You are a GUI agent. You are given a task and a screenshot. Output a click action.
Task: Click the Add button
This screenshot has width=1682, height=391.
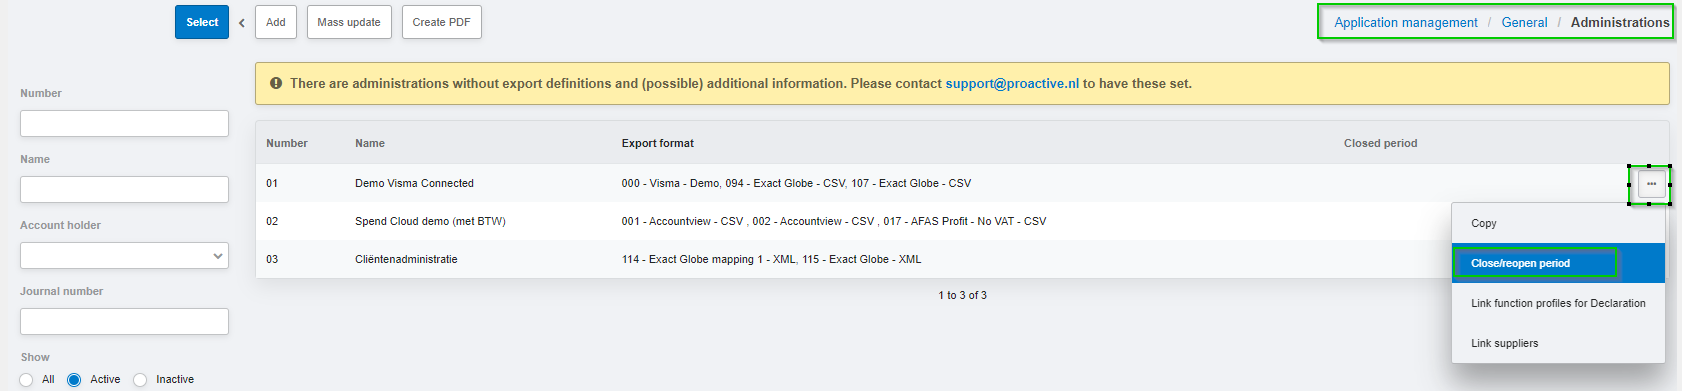coord(276,22)
